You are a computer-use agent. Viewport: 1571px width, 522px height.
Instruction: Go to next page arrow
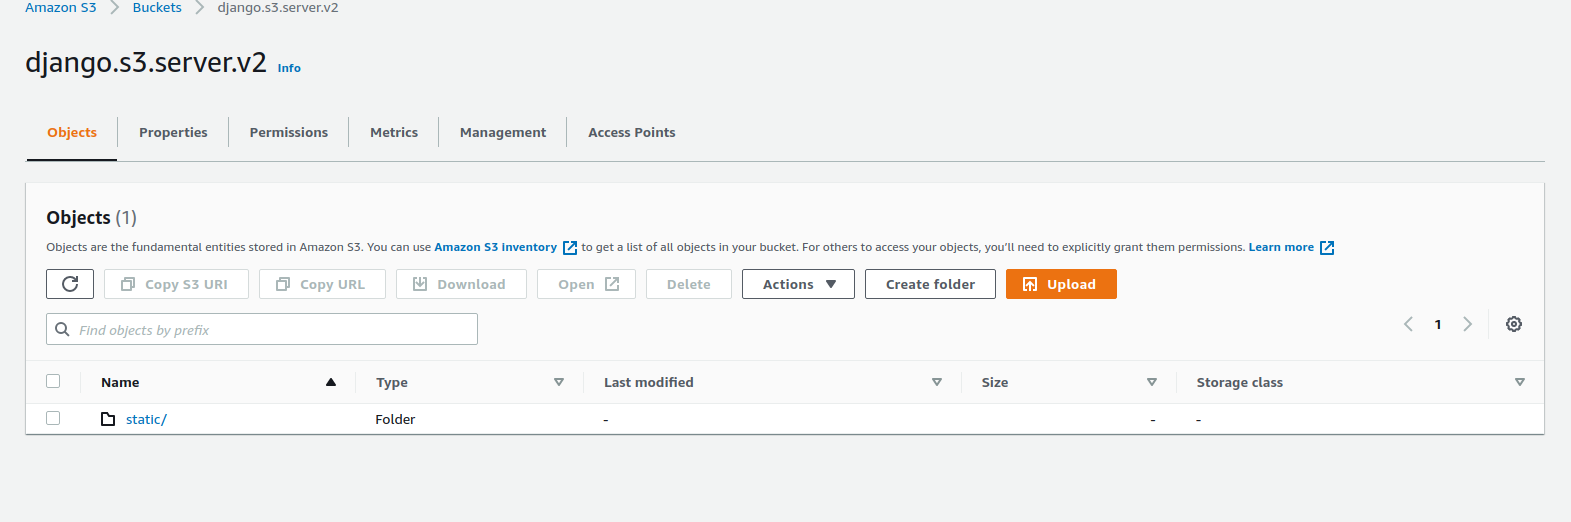(x=1467, y=324)
